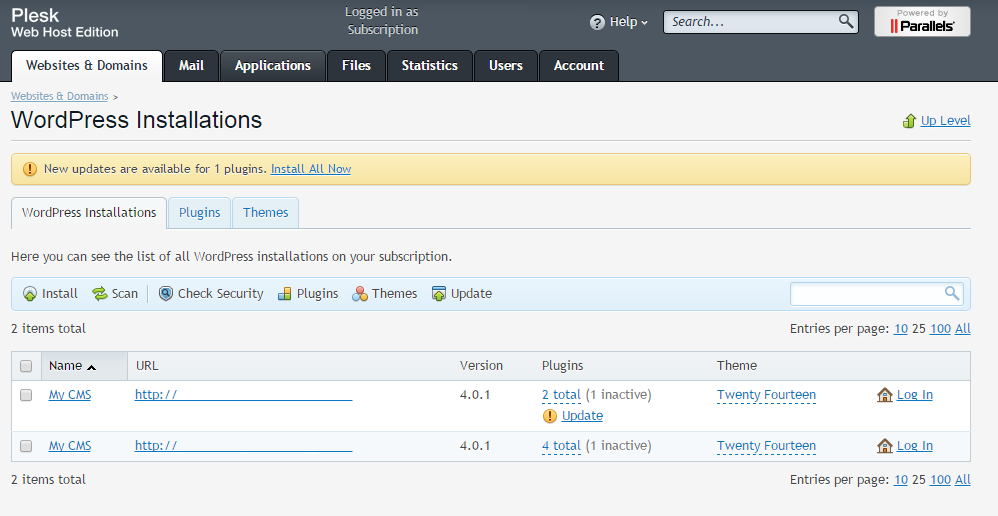Open the Files tab

click(356, 66)
